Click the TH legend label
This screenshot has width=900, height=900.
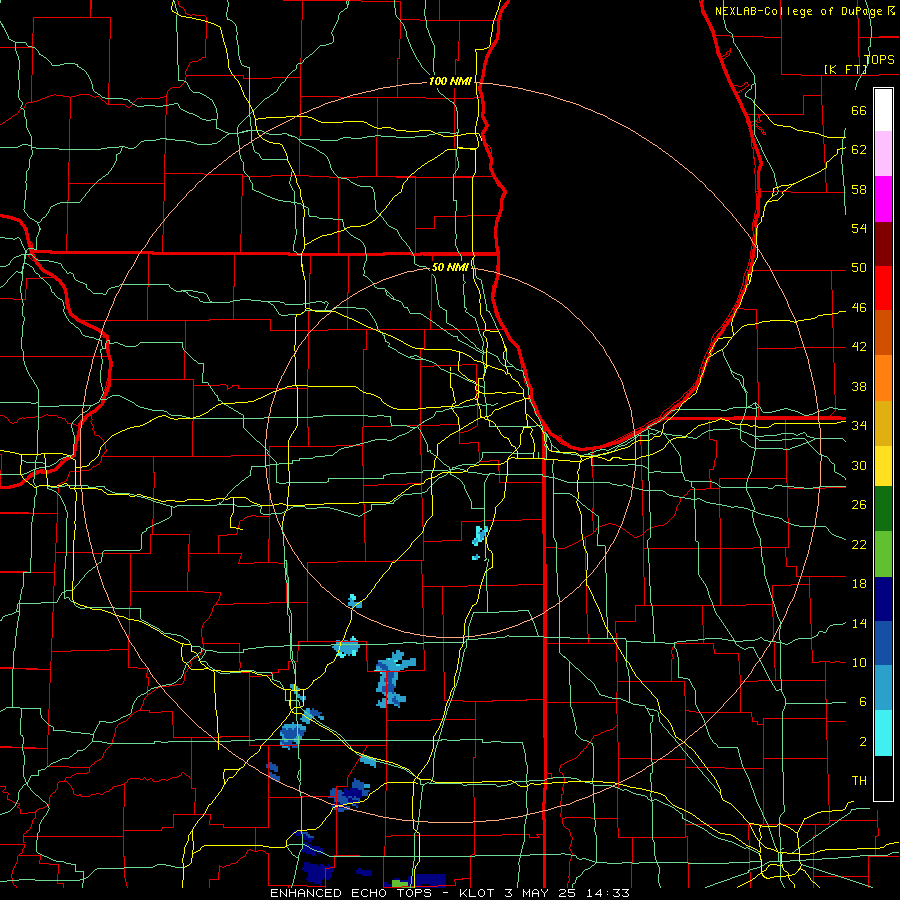[859, 780]
